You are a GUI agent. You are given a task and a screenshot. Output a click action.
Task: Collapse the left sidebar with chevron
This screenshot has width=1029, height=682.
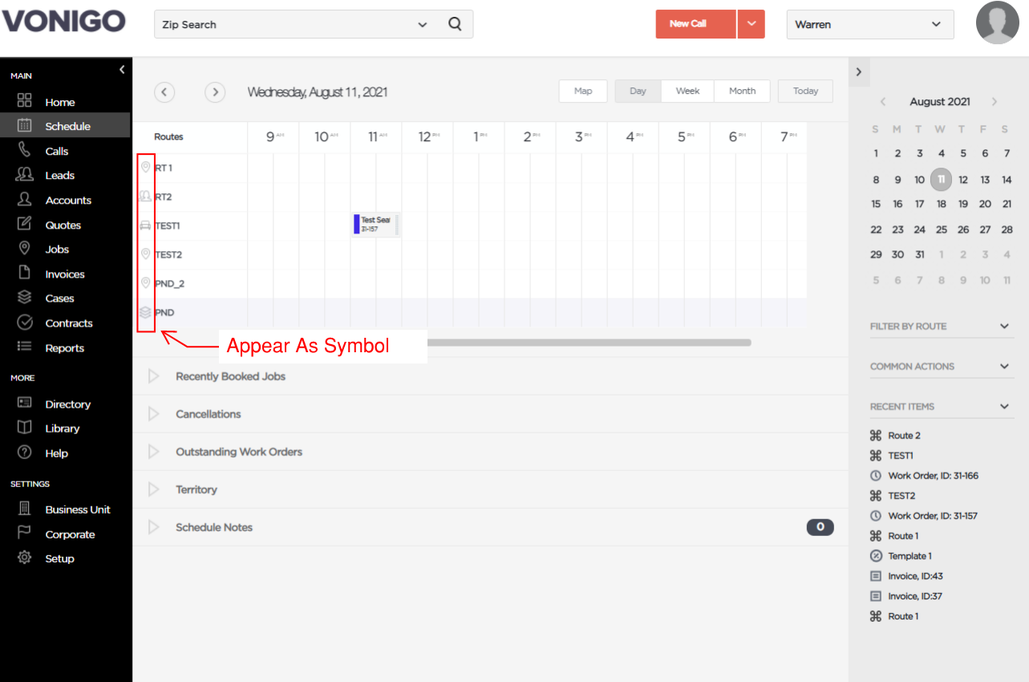tap(122, 70)
